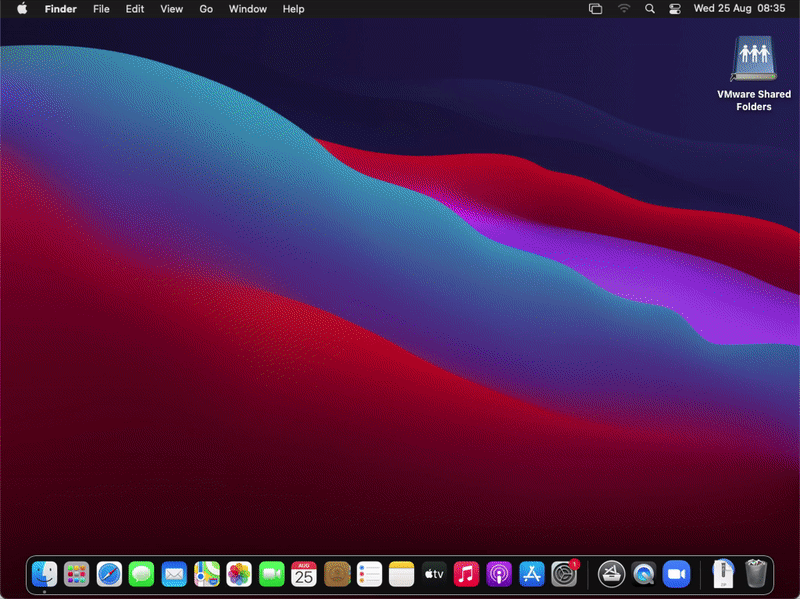This screenshot has height=599, width=800.
Task: Open the App Store
Action: pos(531,574)
